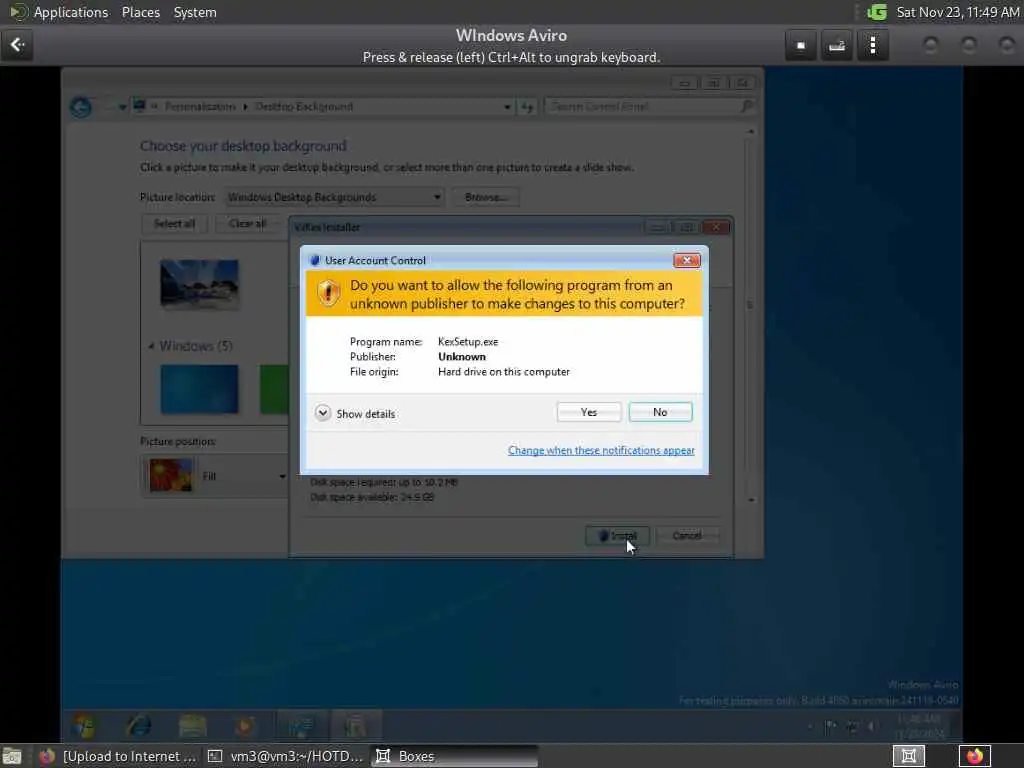Click No in User Account Control
Viewport: 1024px width, 768px height.
[660, 412]
